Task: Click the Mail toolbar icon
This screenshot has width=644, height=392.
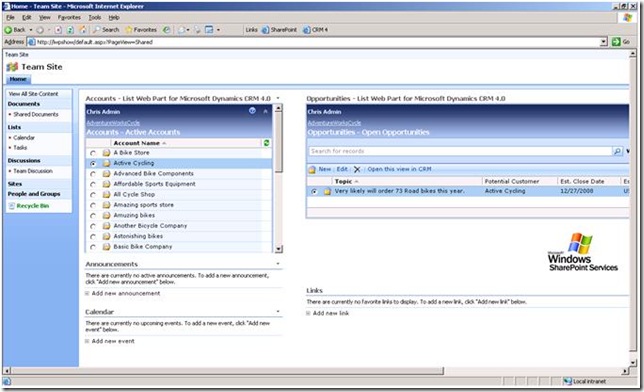Action: tap(181, 30)
